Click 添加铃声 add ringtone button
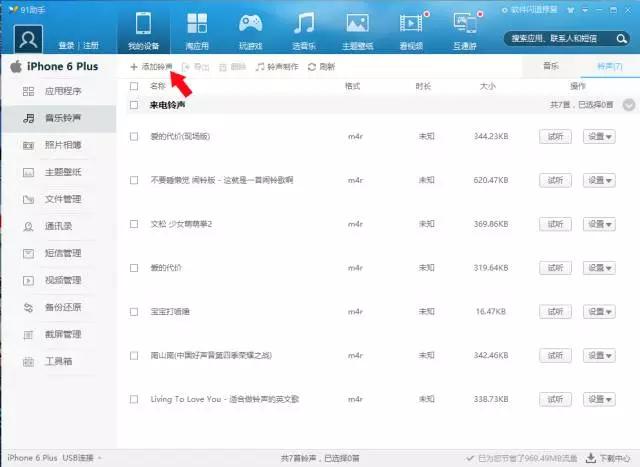The height and width of the screenshot is (467, 640). (x=151, y=67)
